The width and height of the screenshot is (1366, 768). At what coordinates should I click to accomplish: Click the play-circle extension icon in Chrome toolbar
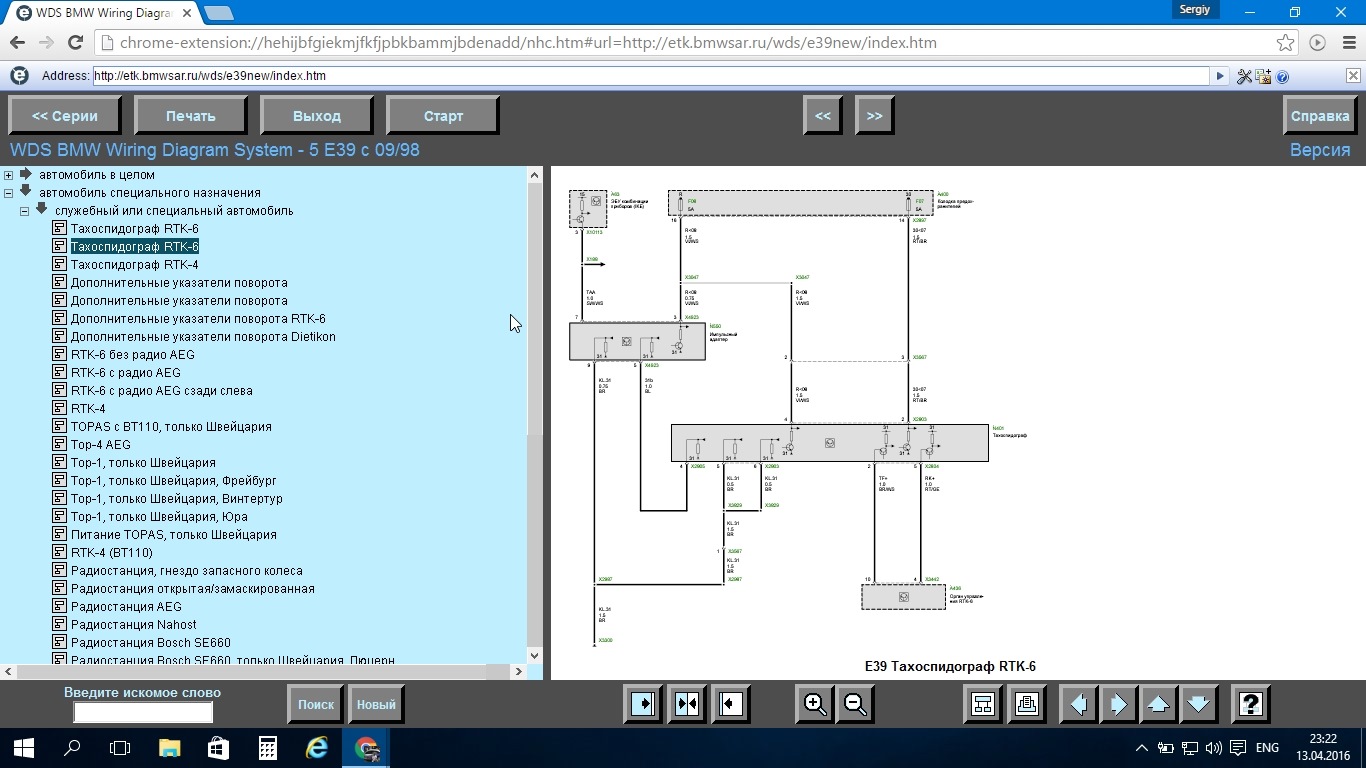click(1318, 43)
